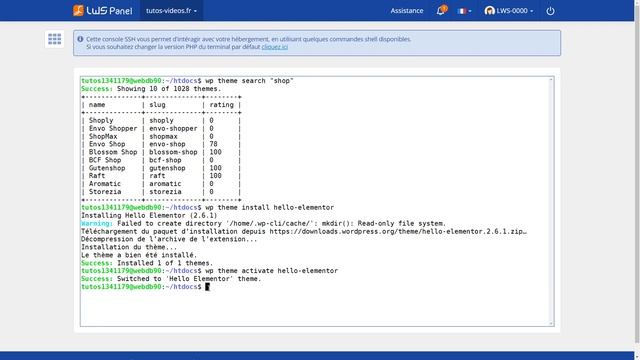Open the grid apps menu icon
The image size is (640, 360).
54,39
